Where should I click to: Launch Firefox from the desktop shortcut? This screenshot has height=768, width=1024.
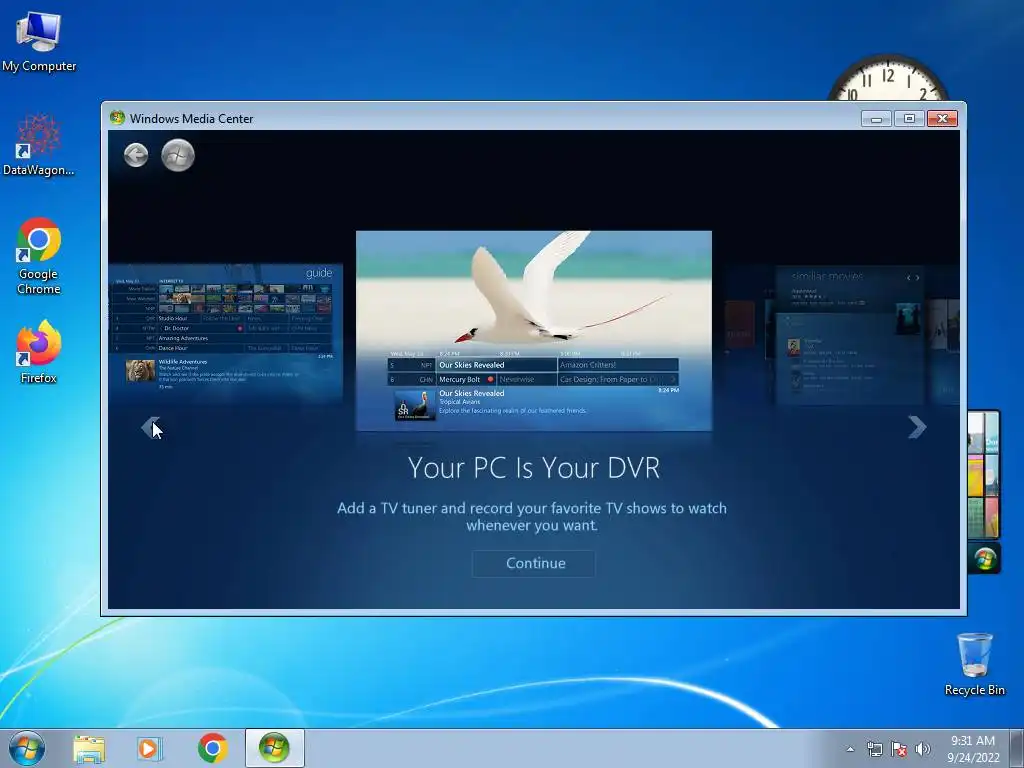[39, 352]
